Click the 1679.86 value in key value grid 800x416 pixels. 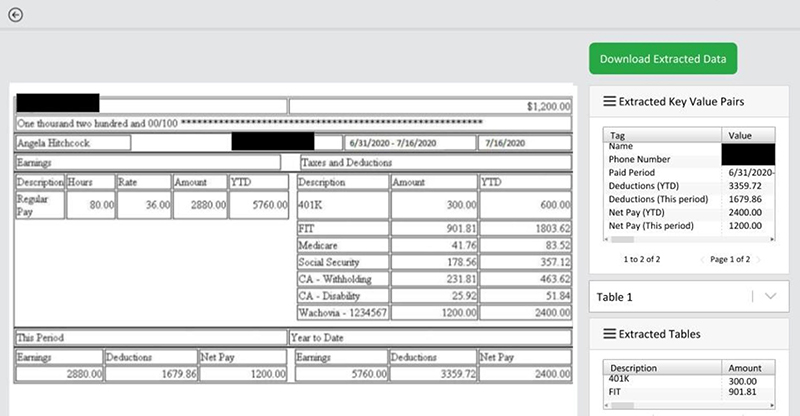pyautogui.click(x=745, y=199)
